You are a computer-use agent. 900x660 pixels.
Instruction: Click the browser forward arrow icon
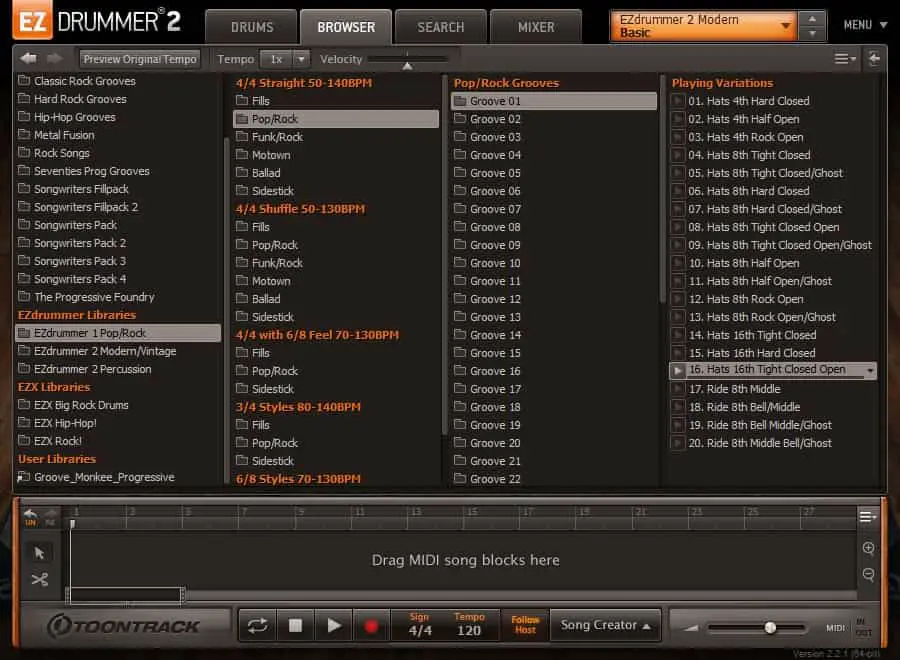[55, 59]
